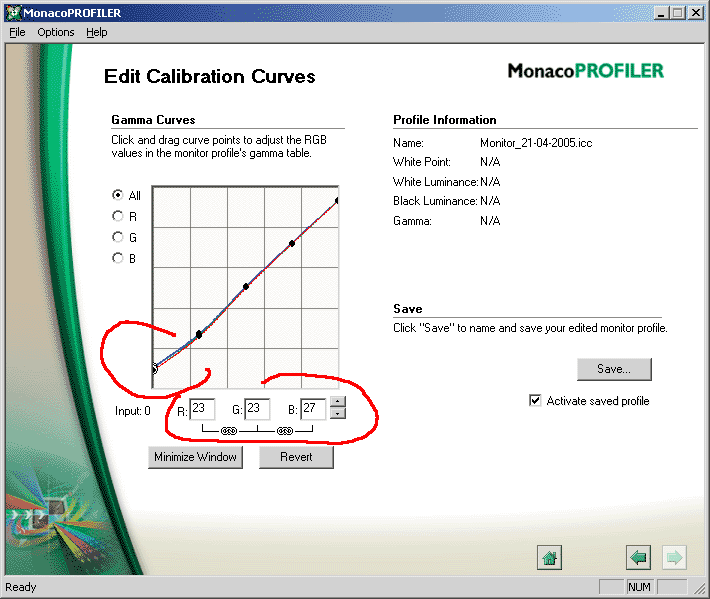Click the Minimize Window button

pos(195,457)
